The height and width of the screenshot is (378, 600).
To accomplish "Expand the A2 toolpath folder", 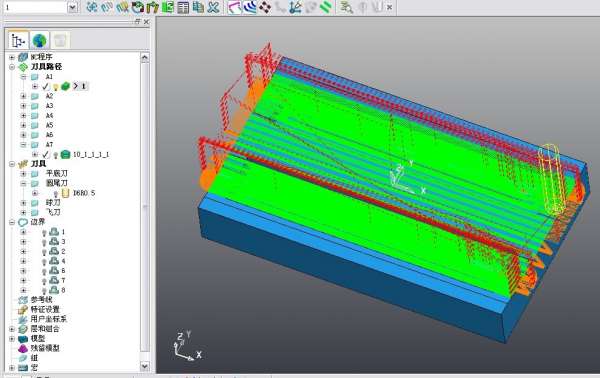I will [24, 96].
